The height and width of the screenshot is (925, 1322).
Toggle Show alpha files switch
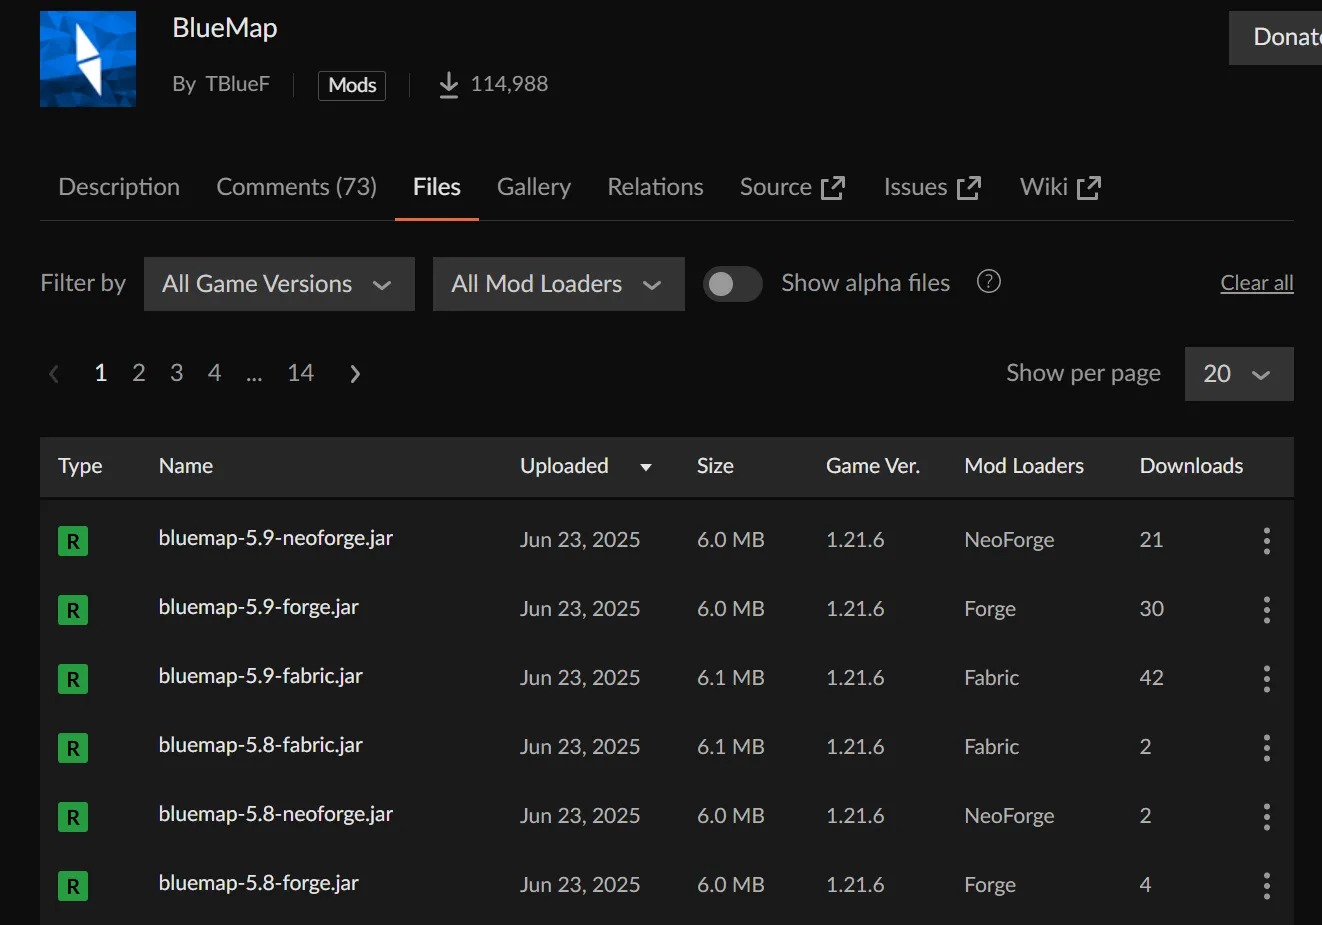732,284
